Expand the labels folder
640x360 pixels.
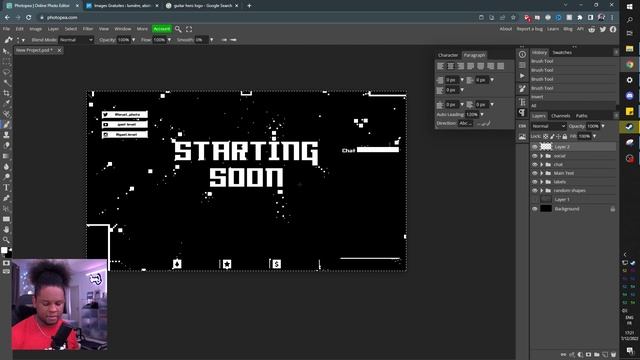click(x=542, y=182)
